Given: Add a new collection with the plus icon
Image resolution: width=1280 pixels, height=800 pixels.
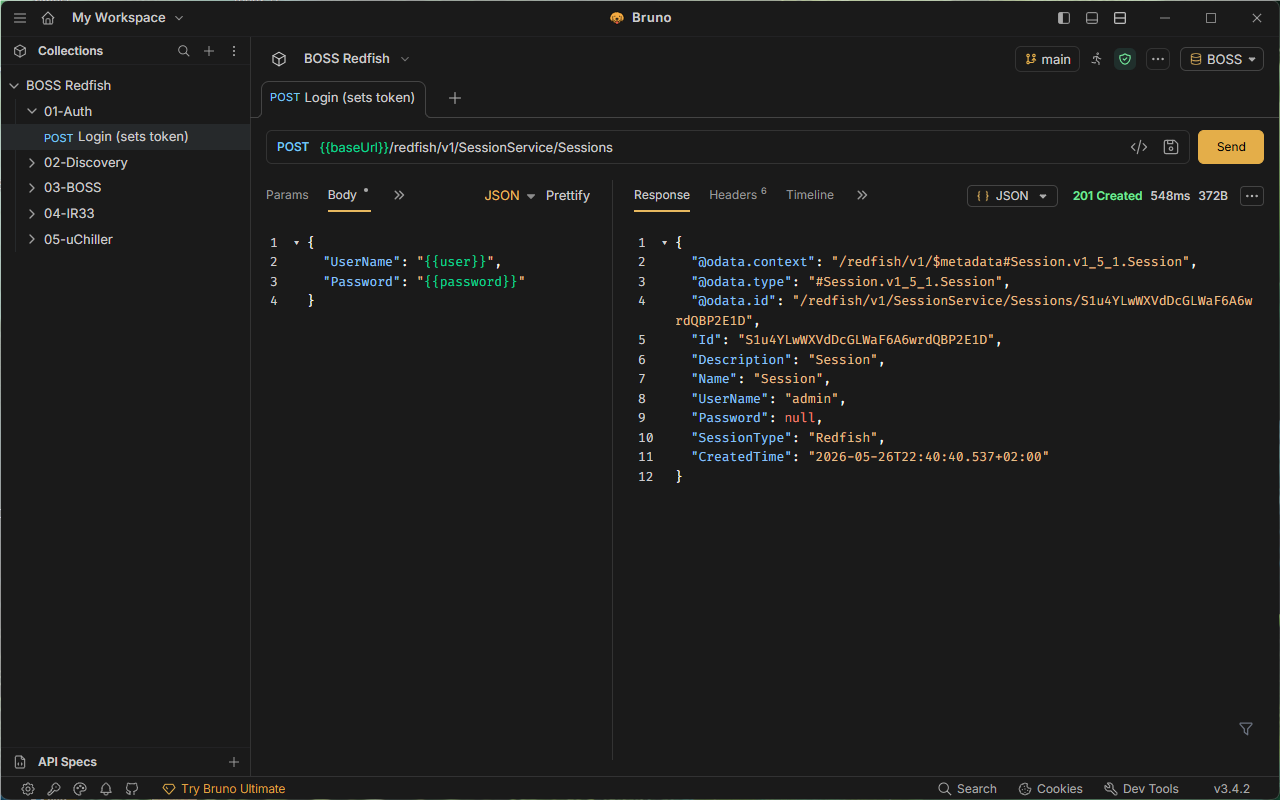Looking at the screenshot, I should click(209, 51).
